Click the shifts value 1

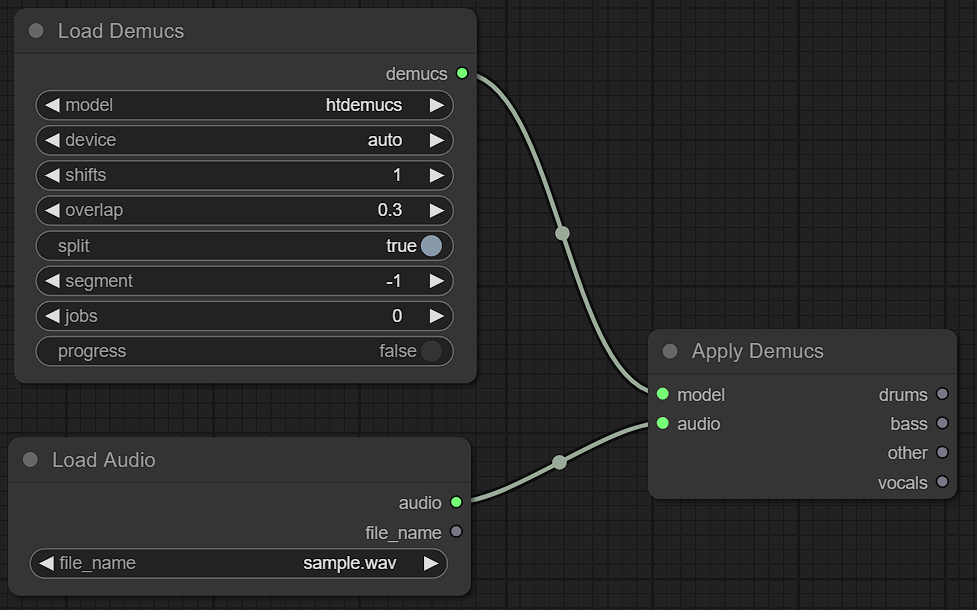pyautogui.click(x=397, y=175)
